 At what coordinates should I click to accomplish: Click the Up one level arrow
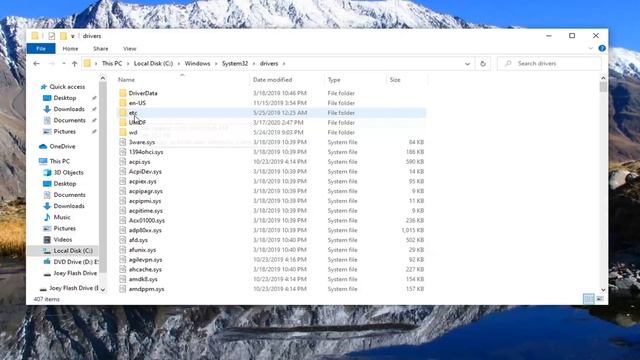tap(74, 64)
